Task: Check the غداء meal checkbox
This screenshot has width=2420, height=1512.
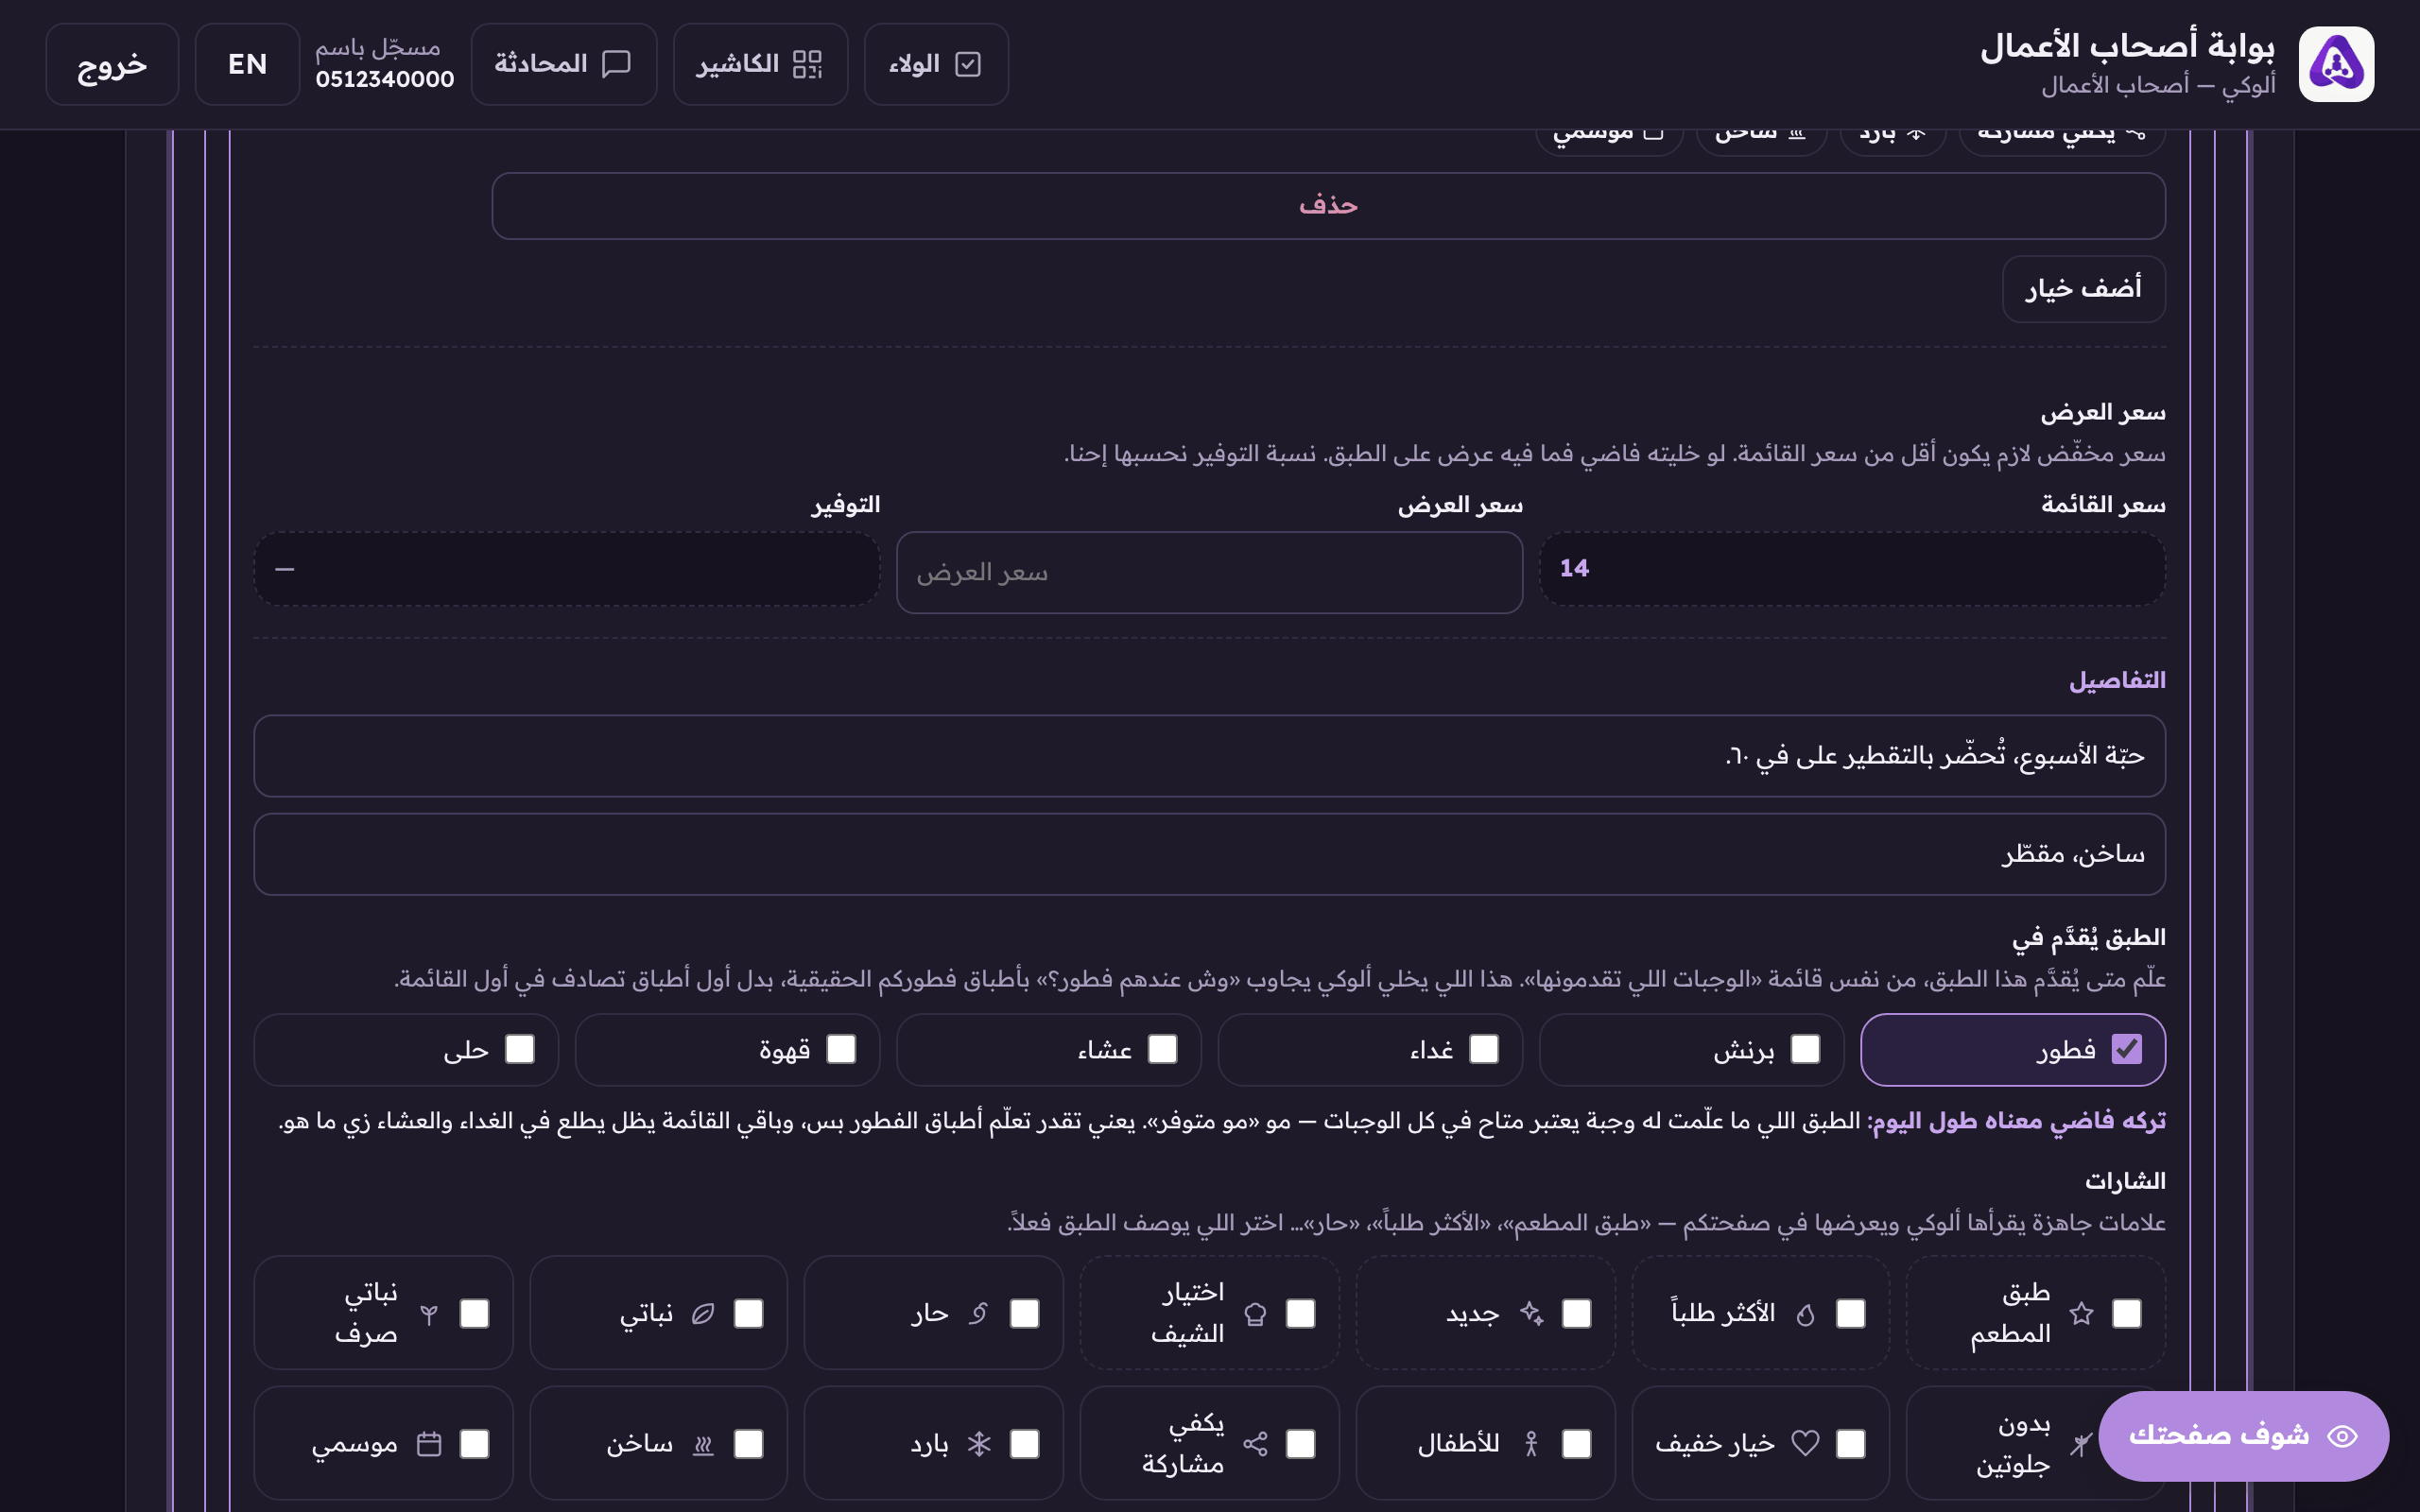Action: pyautogui.click(x=1484, y=1049)
